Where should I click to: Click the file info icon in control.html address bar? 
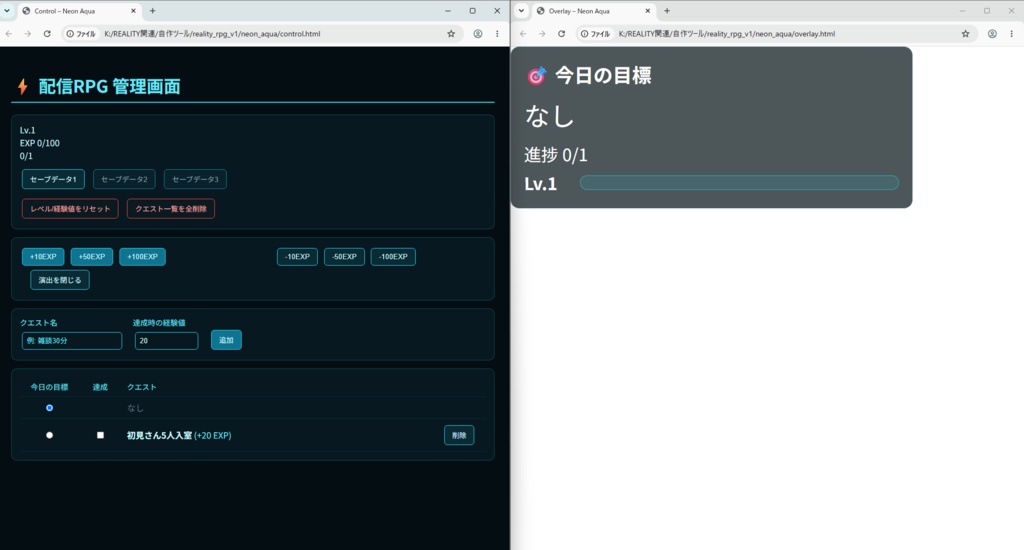(x=81, y=34)
